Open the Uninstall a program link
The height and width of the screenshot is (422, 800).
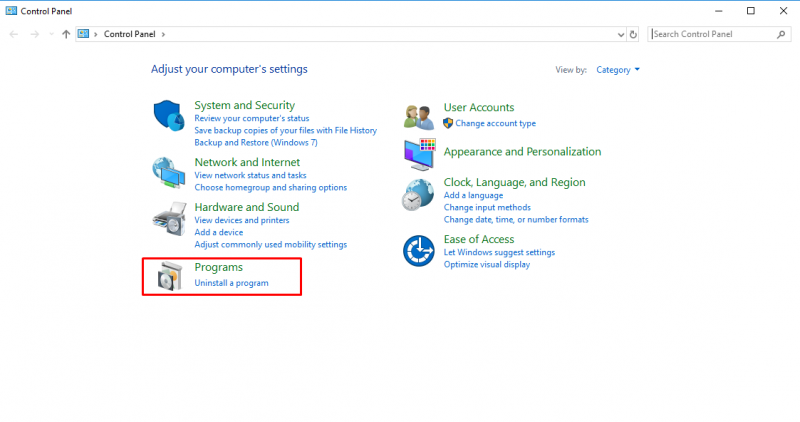[231, 283]
